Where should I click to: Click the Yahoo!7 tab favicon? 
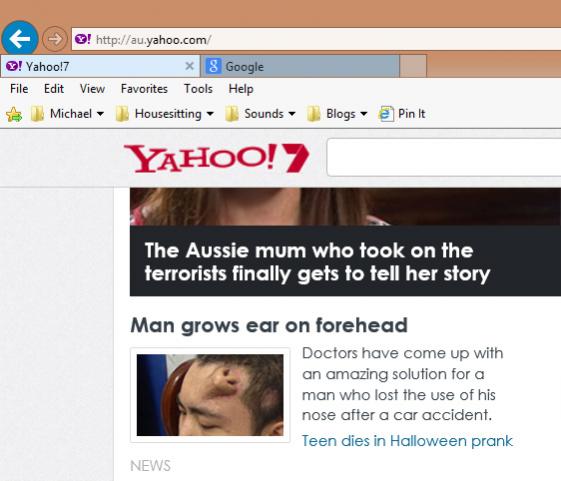[14, 66]
